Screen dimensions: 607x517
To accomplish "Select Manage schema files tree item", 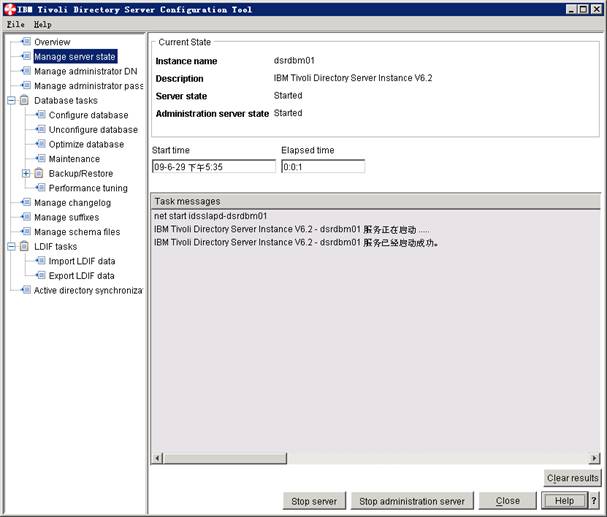I will [77, 232].
